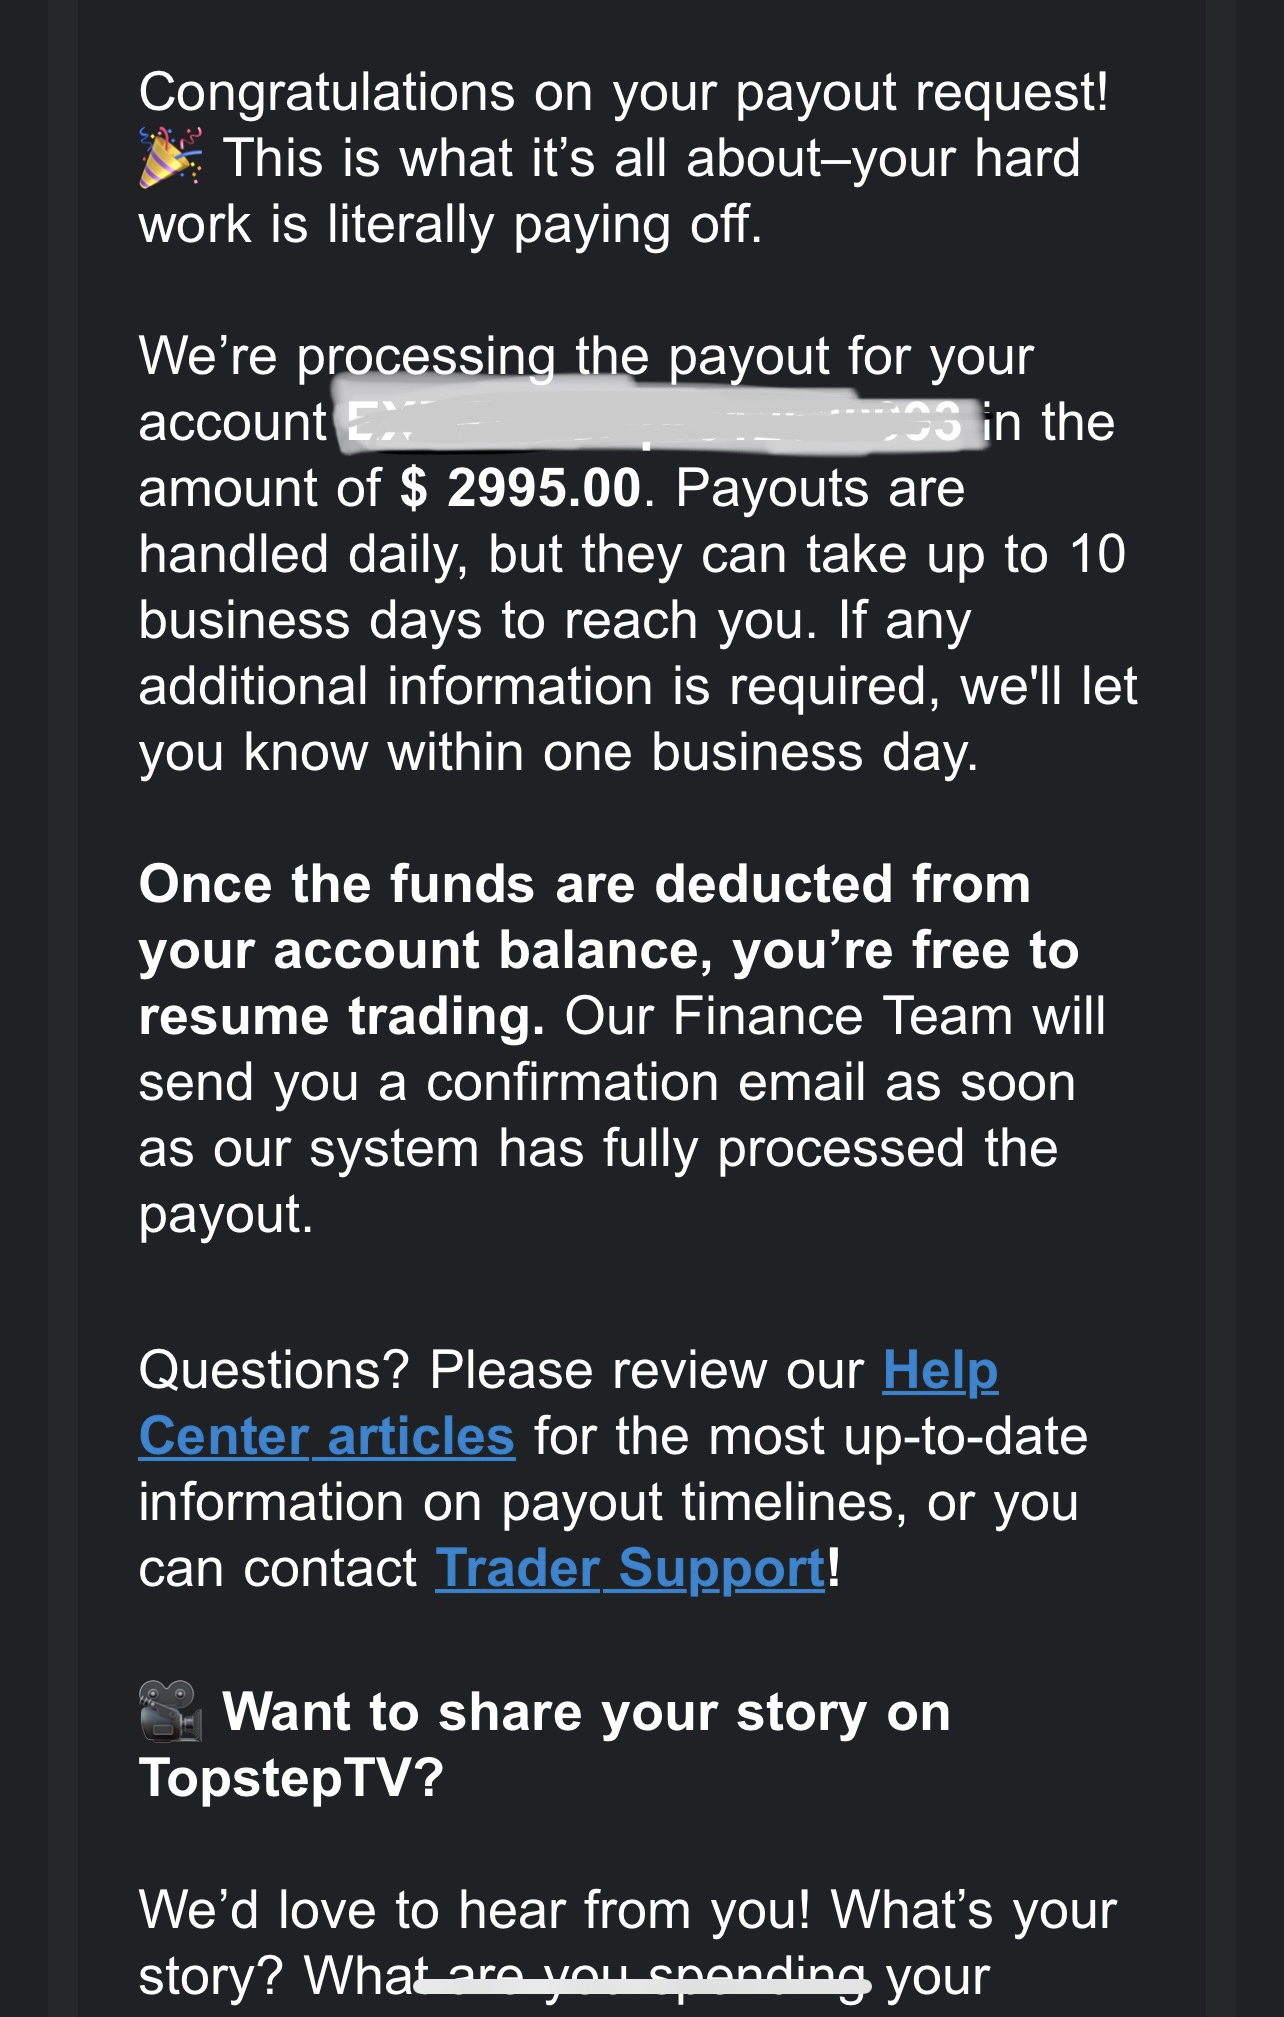Viewport: 1284px width, 2017px height.
Task: Click the bold $ 2995.00 amount
Action: click(x=520, y=488)
